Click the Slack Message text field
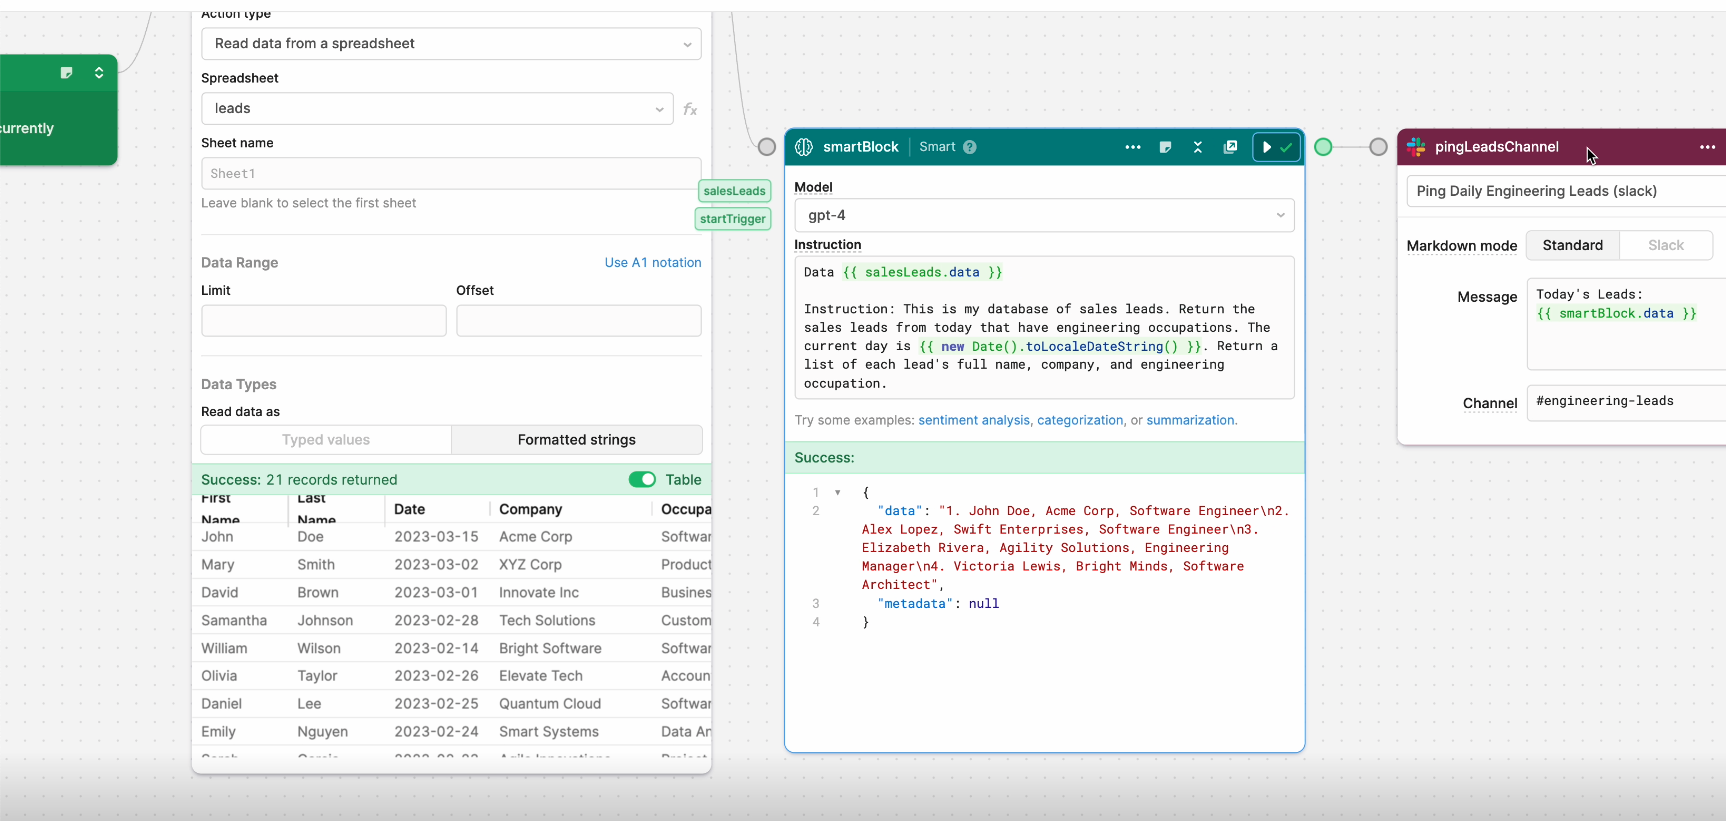Screen dimensions: 1726x821 click(1626, 324)
